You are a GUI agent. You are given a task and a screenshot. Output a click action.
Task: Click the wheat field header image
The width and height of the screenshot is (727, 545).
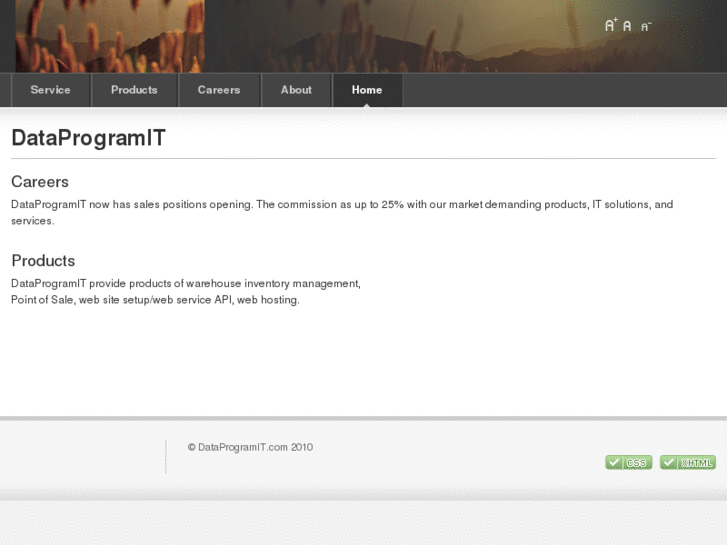[x=110, y=36]
